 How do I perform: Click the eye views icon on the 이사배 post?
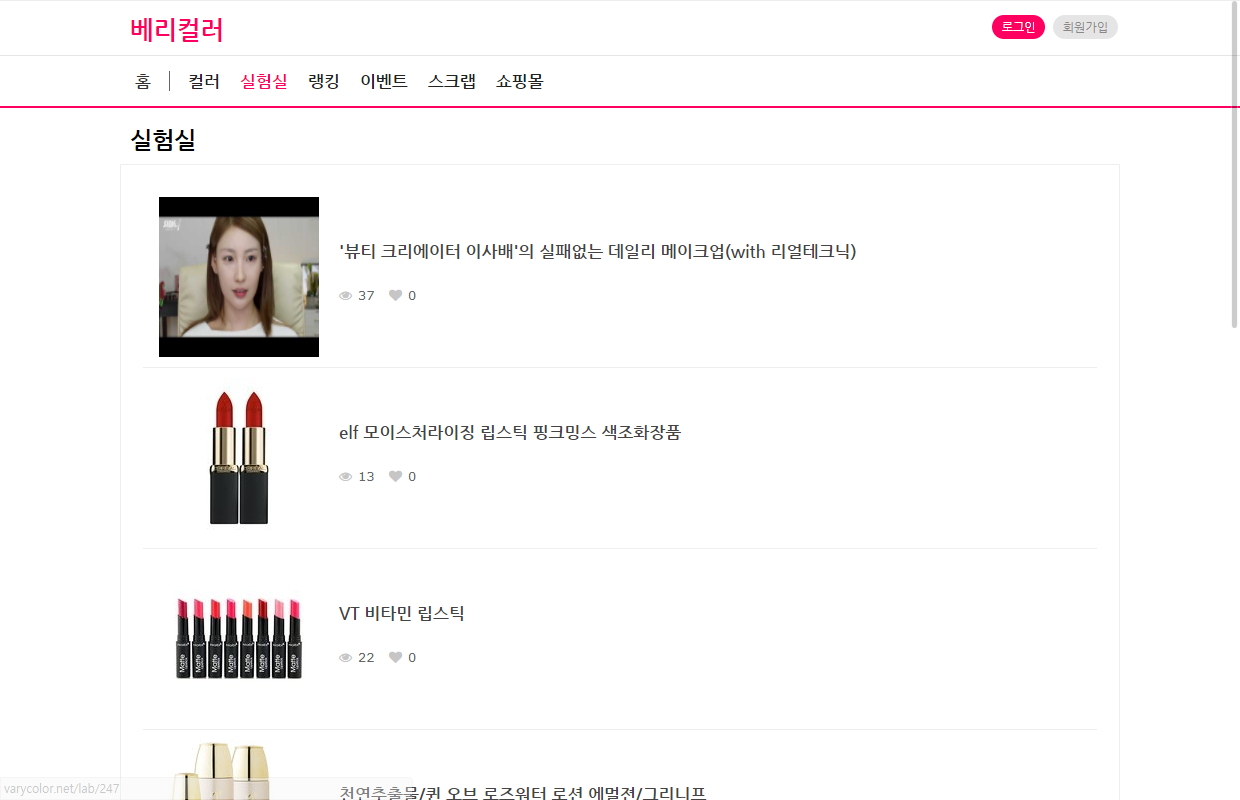click(x=346, y=296)
